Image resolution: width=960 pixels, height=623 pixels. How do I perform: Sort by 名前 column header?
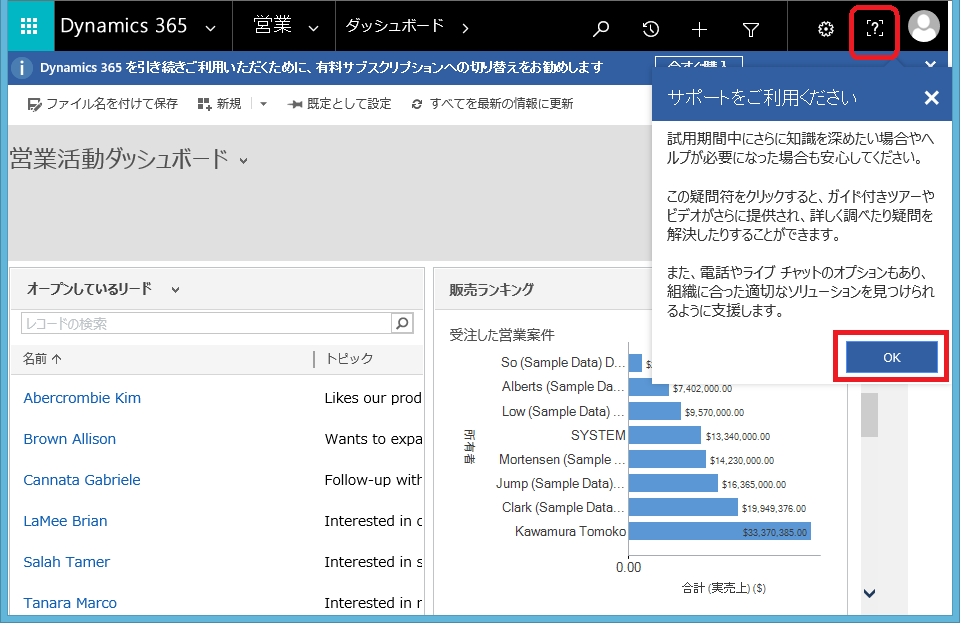pos(42,359)
